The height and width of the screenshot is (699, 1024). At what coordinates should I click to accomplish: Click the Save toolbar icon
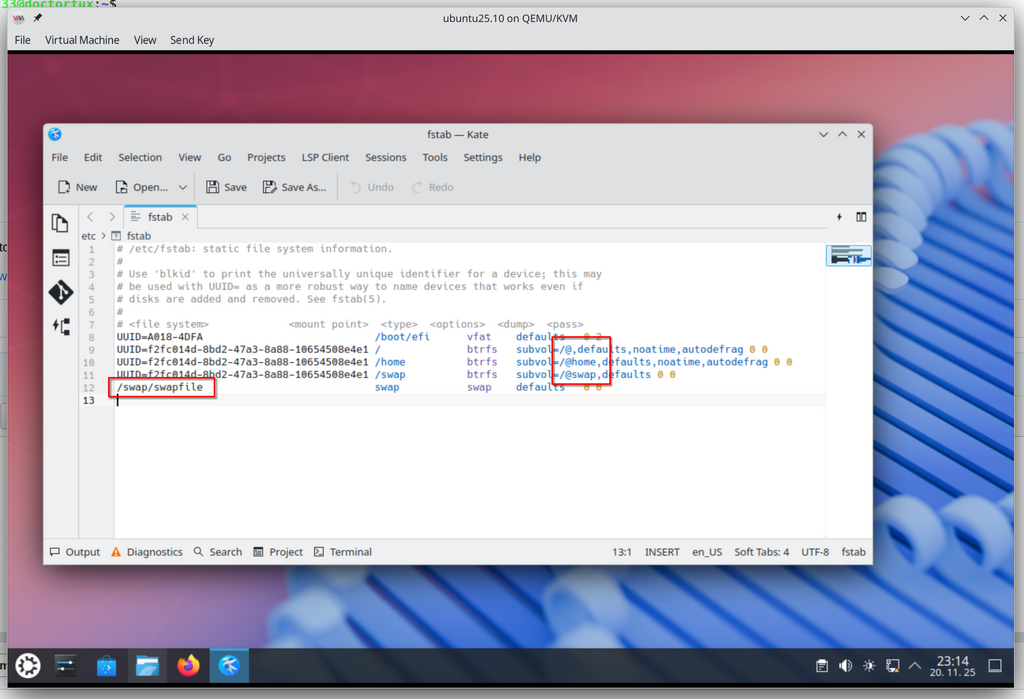[226, 187]
